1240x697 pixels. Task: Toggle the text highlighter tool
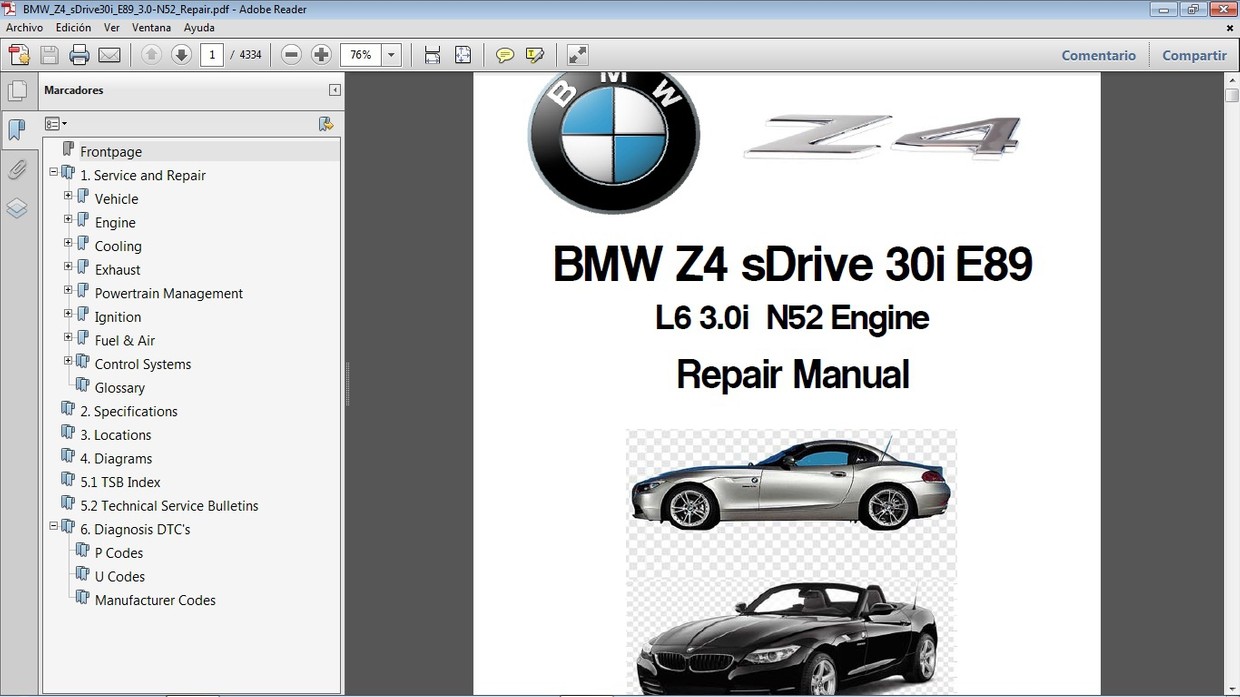(535, 54)
